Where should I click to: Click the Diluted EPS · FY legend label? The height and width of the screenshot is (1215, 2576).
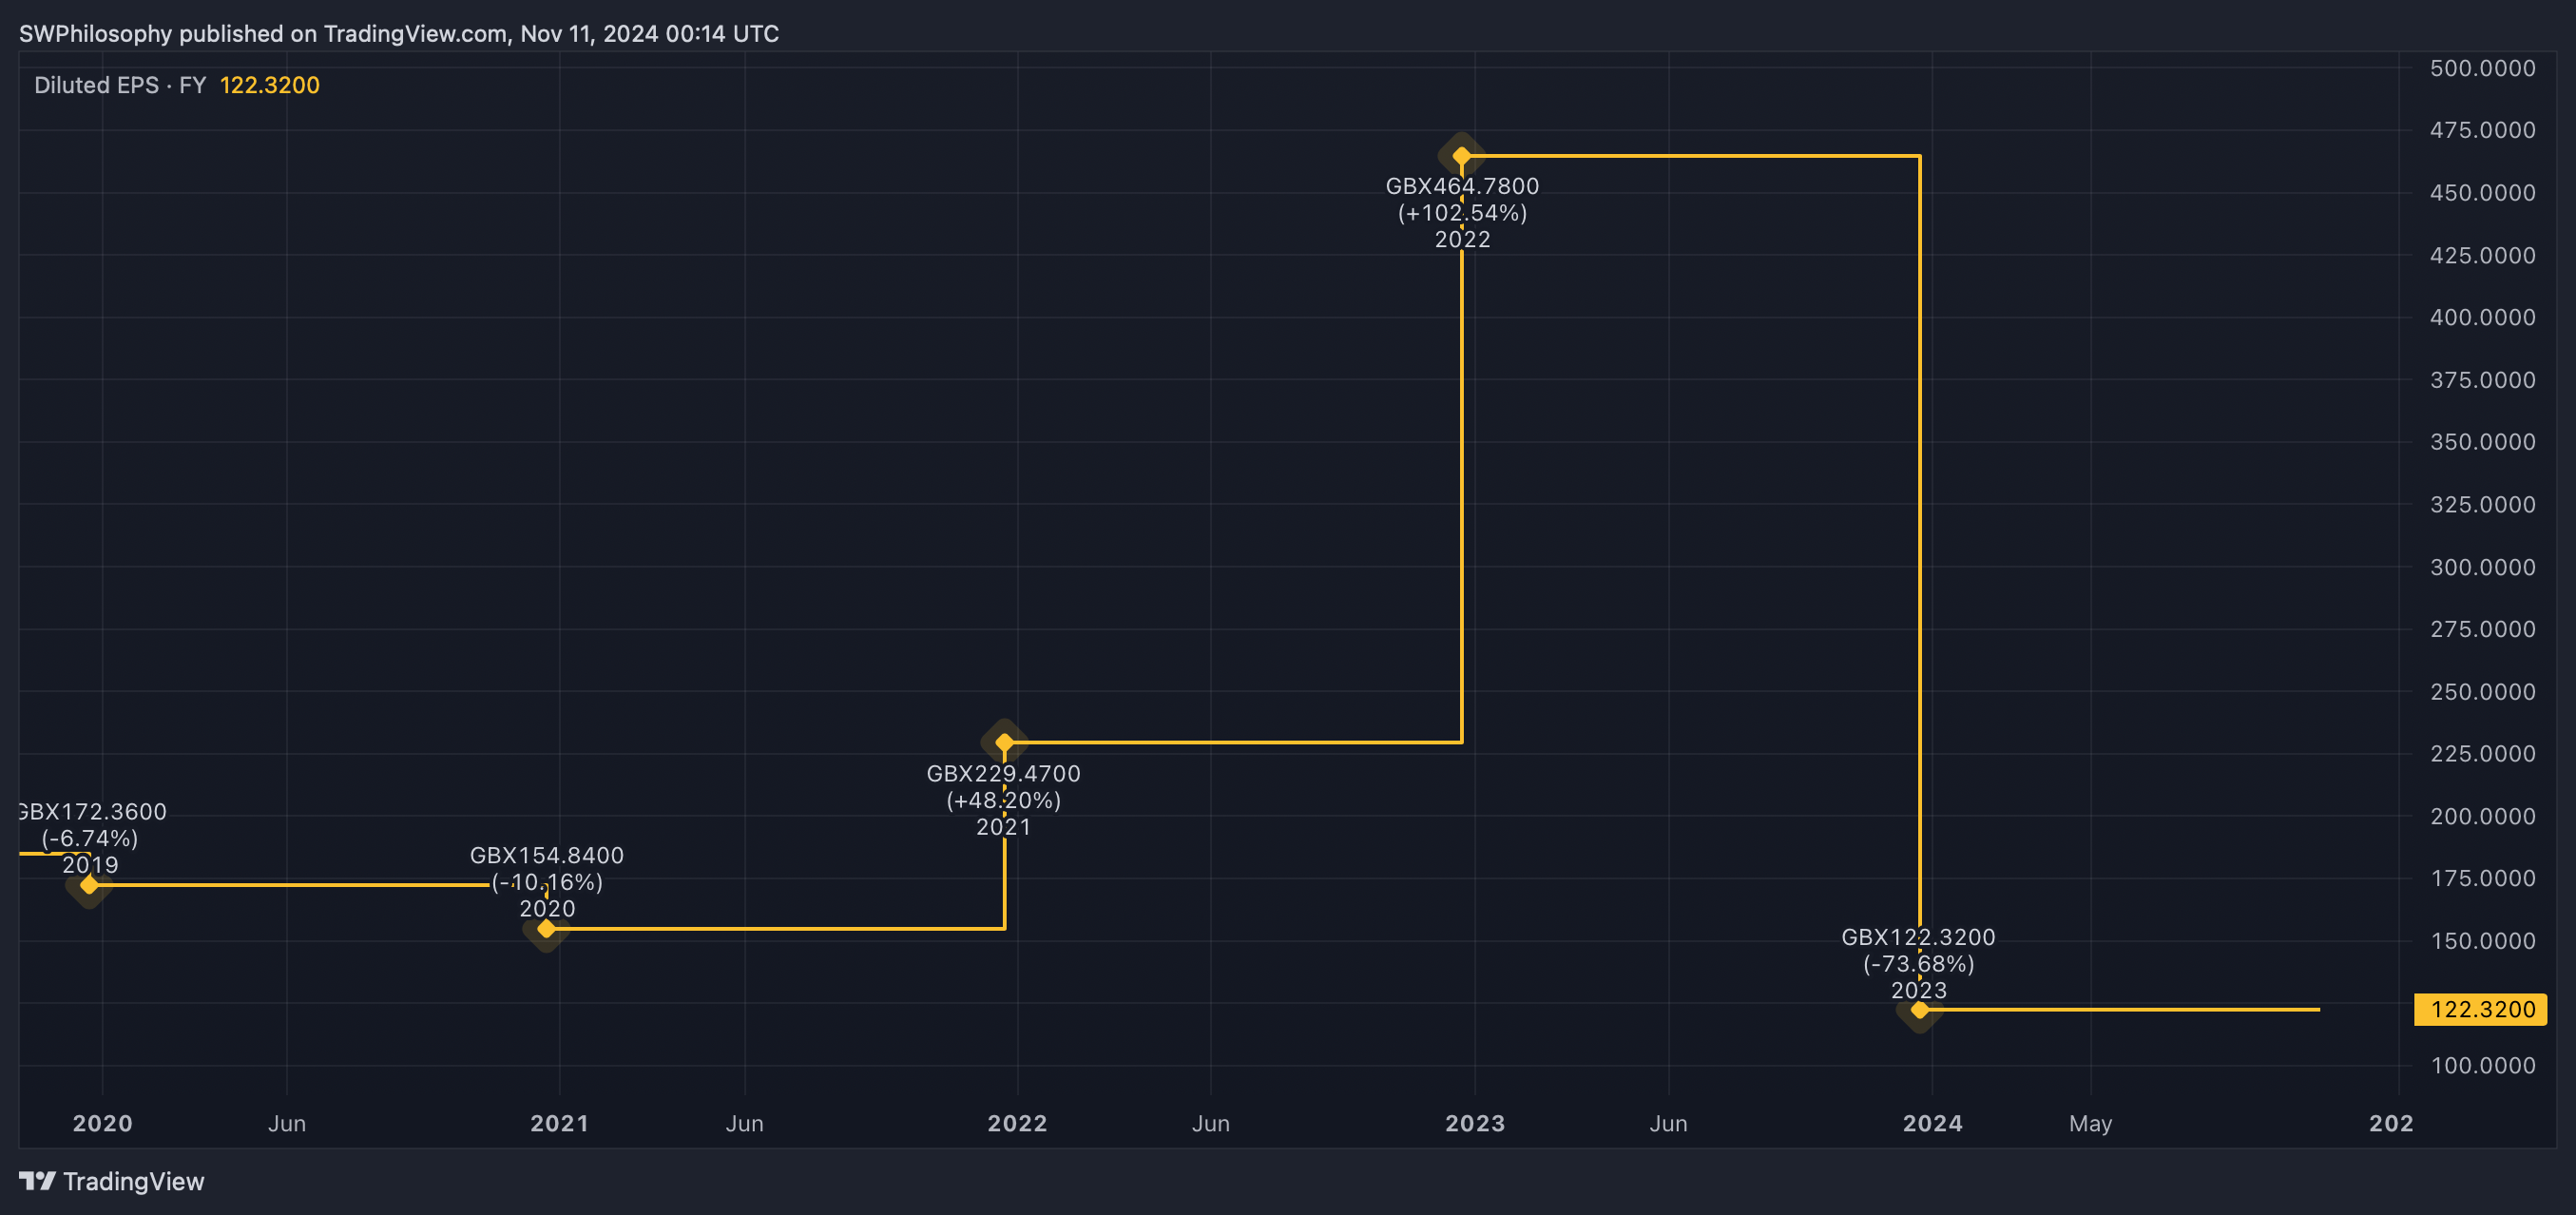point(120,85)
